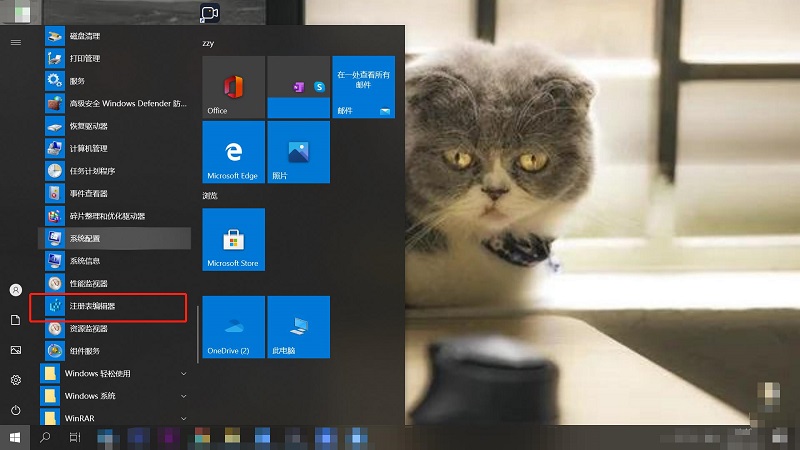Launch 计算机管理 (Computer Management)
The width and height of the screenshot is (800, 450).
click(x=89, y=149)
